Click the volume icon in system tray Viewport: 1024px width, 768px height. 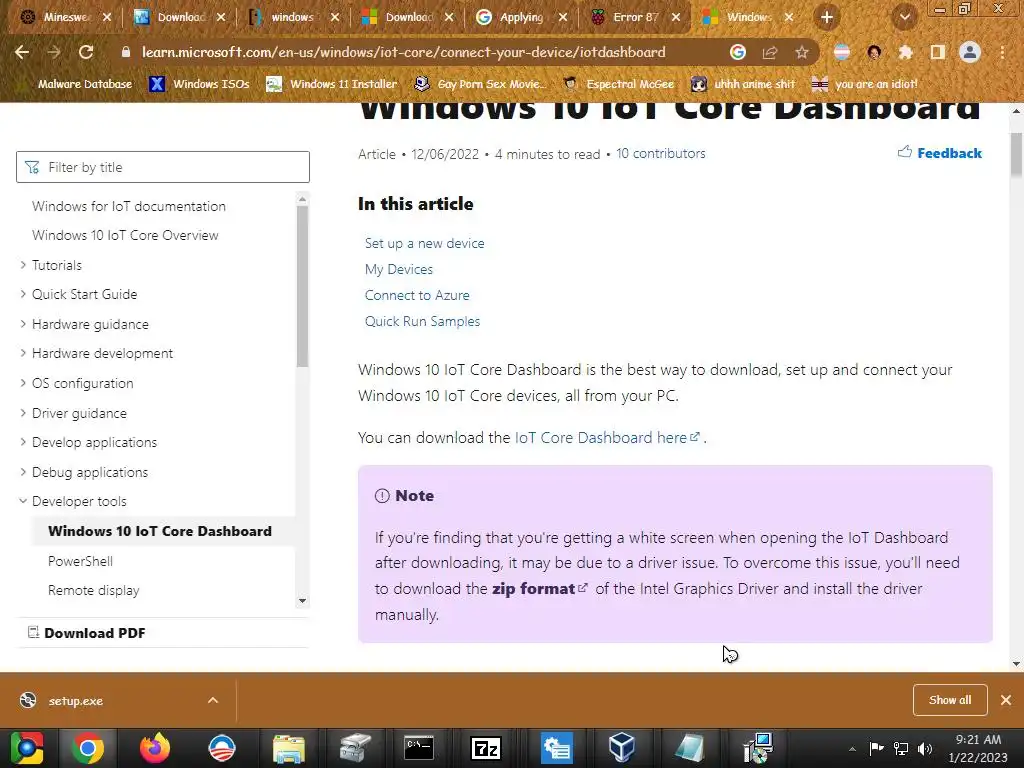pos(925,748)
